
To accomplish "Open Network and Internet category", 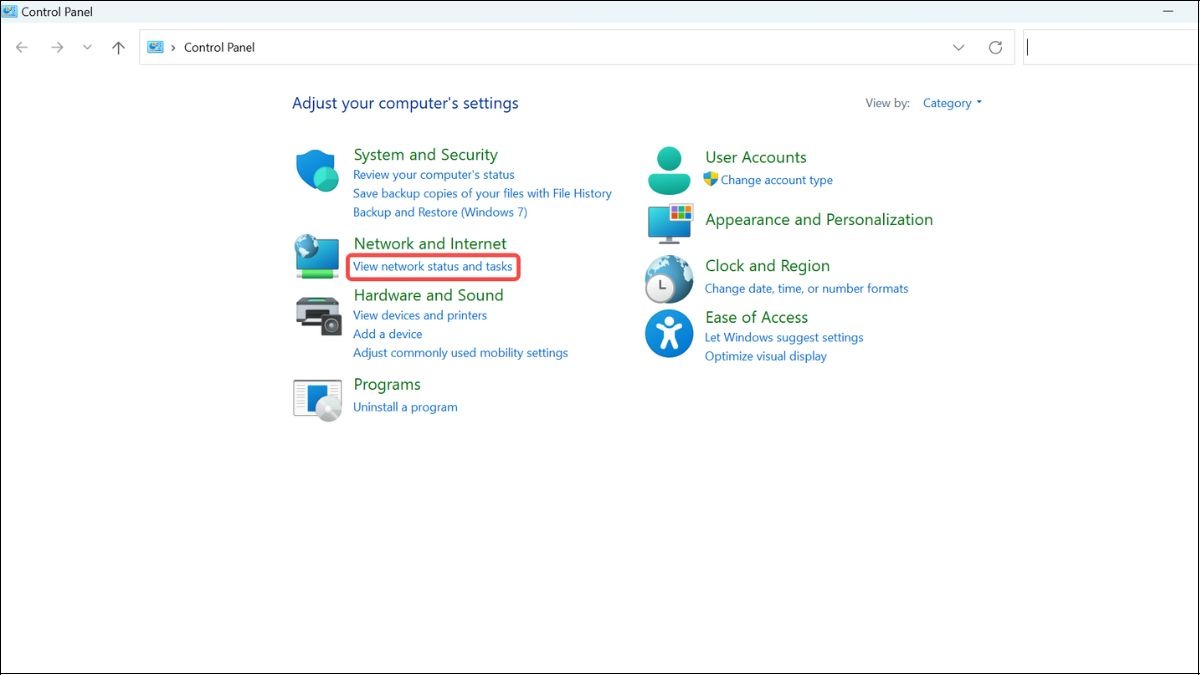I will [430, 244].
